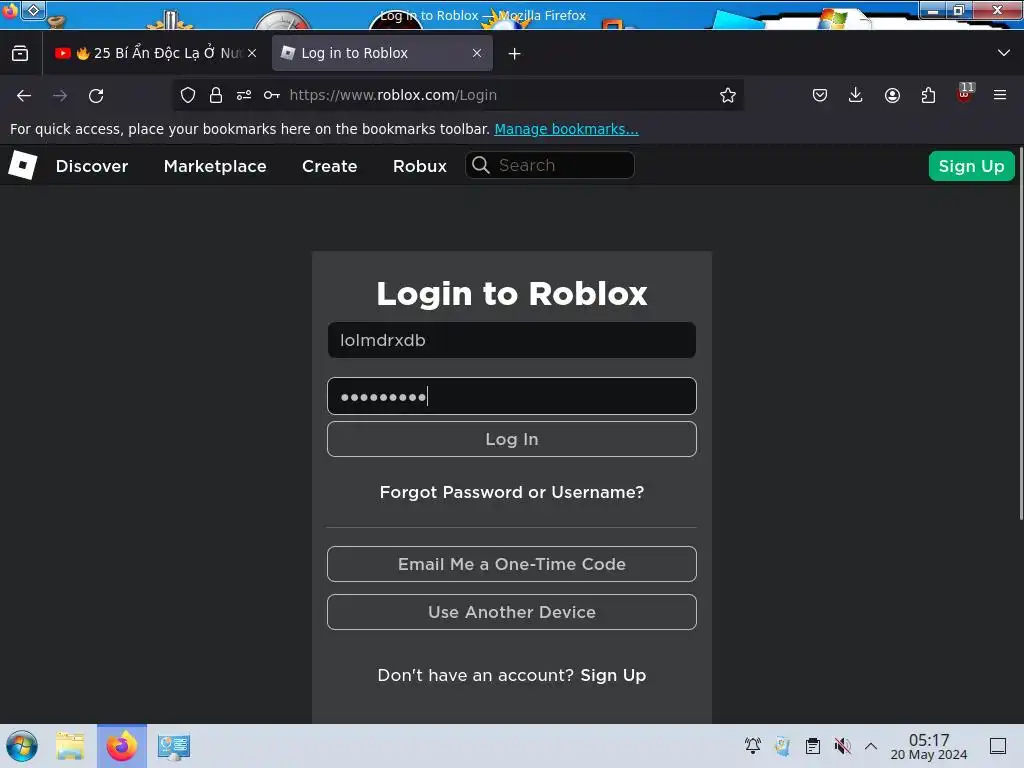
Task: Switch to the YouTube 25 Bí Ẩn tab
Action: [x=157, y=54]
